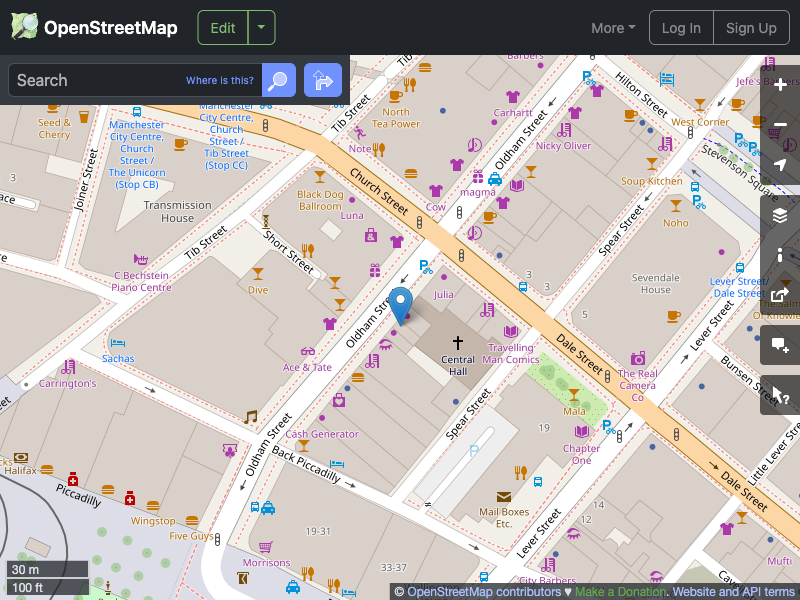Open the Edit dropdown arrow
Viewport: 800px width, 600px height.
click(261, 27)
